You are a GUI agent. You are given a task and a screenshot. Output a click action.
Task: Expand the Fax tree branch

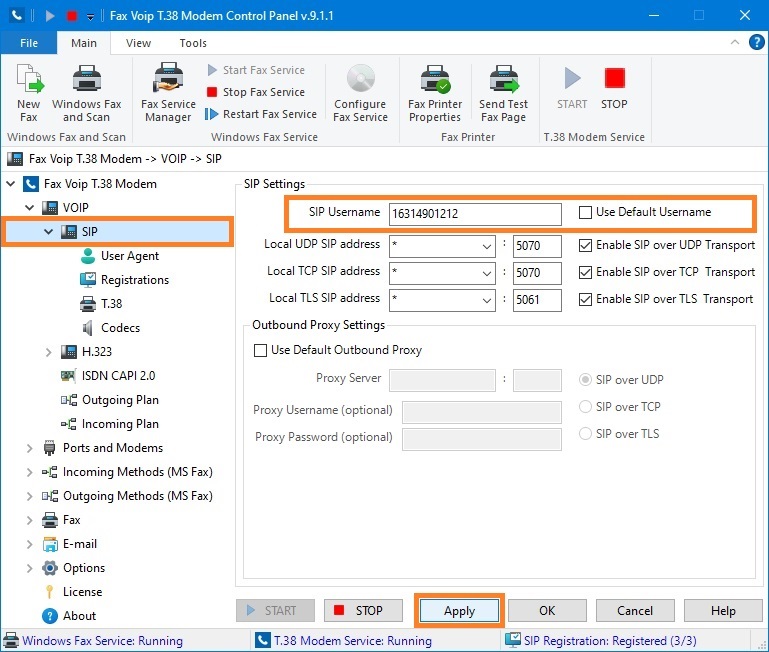[29, 521]
